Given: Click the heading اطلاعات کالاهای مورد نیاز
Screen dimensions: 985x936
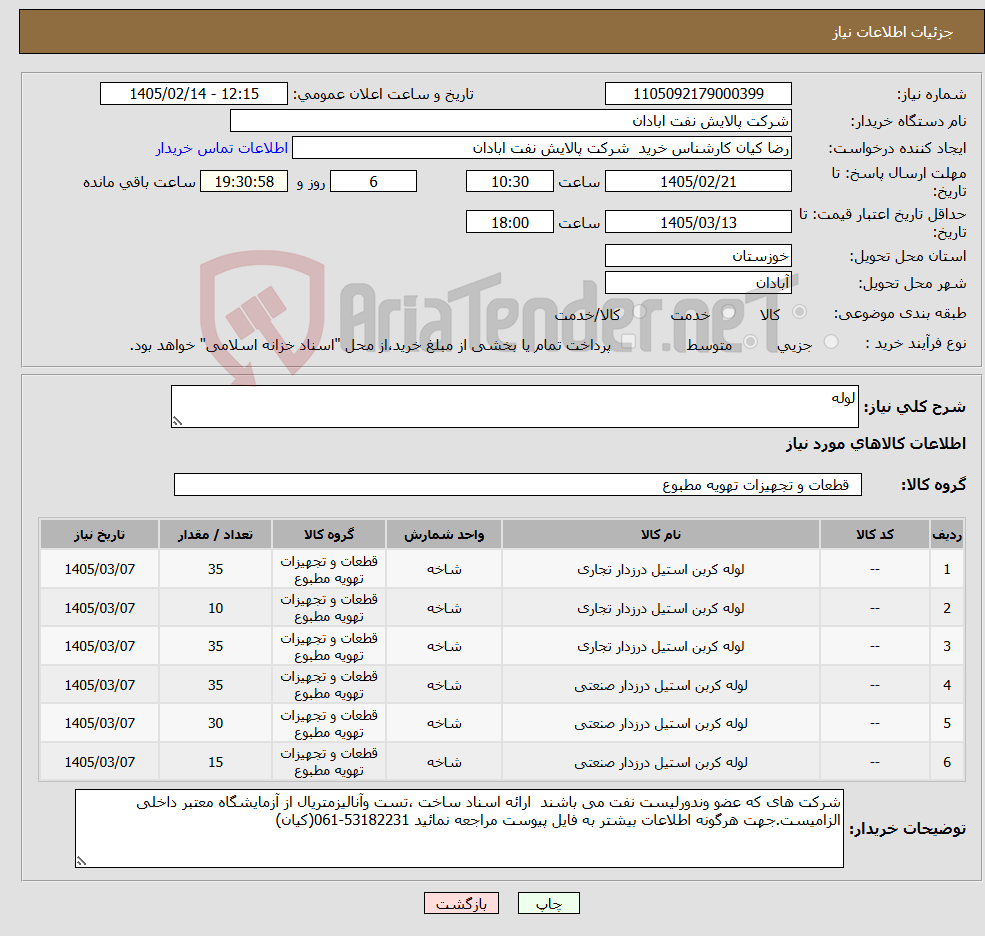Looking at the screenshot, I should tap(876, 444).
